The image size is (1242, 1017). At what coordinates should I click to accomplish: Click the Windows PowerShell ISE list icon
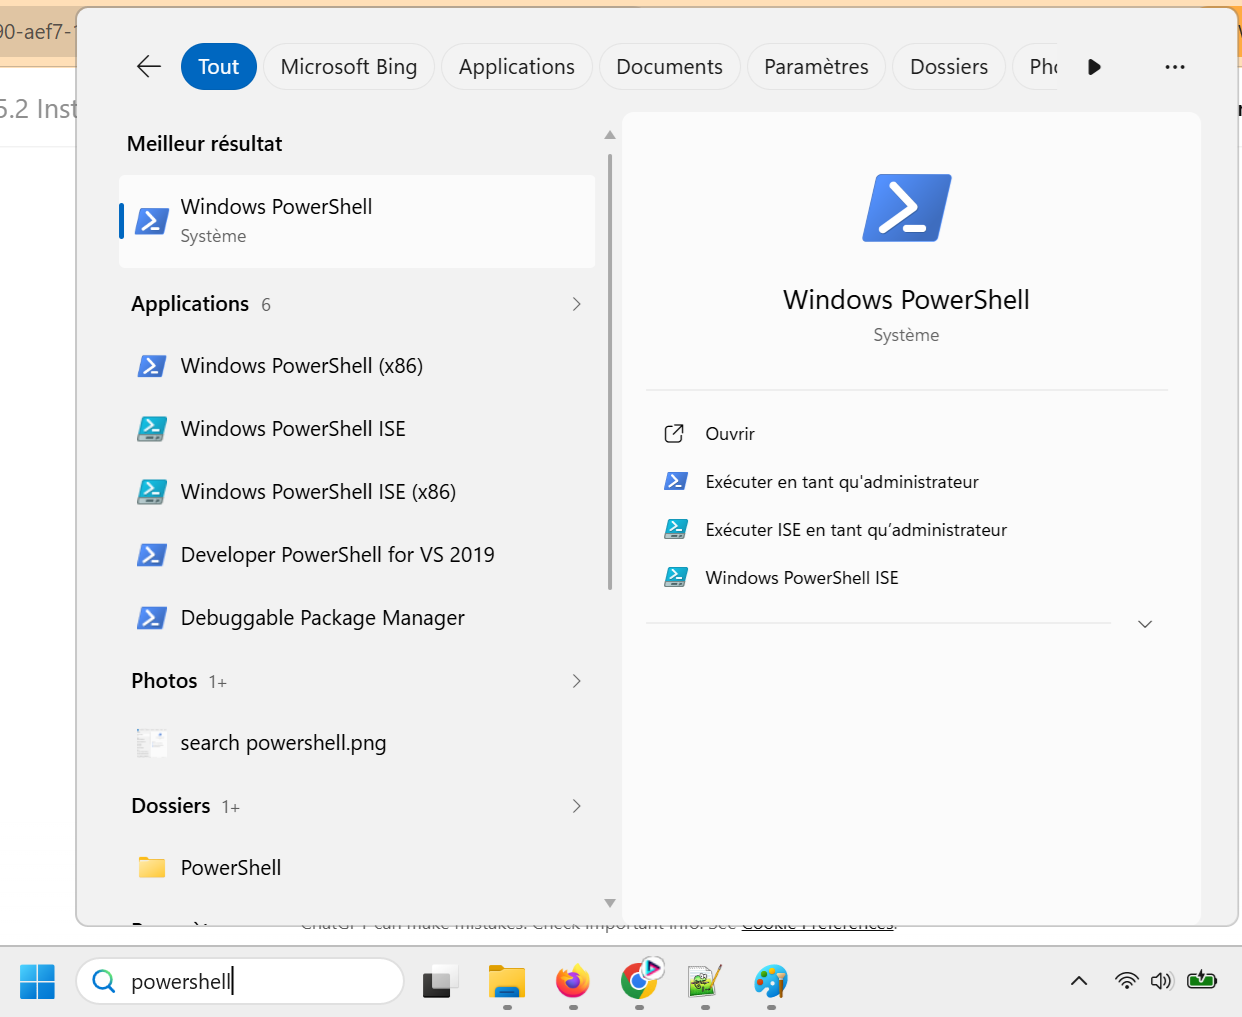tap(152, 429)
